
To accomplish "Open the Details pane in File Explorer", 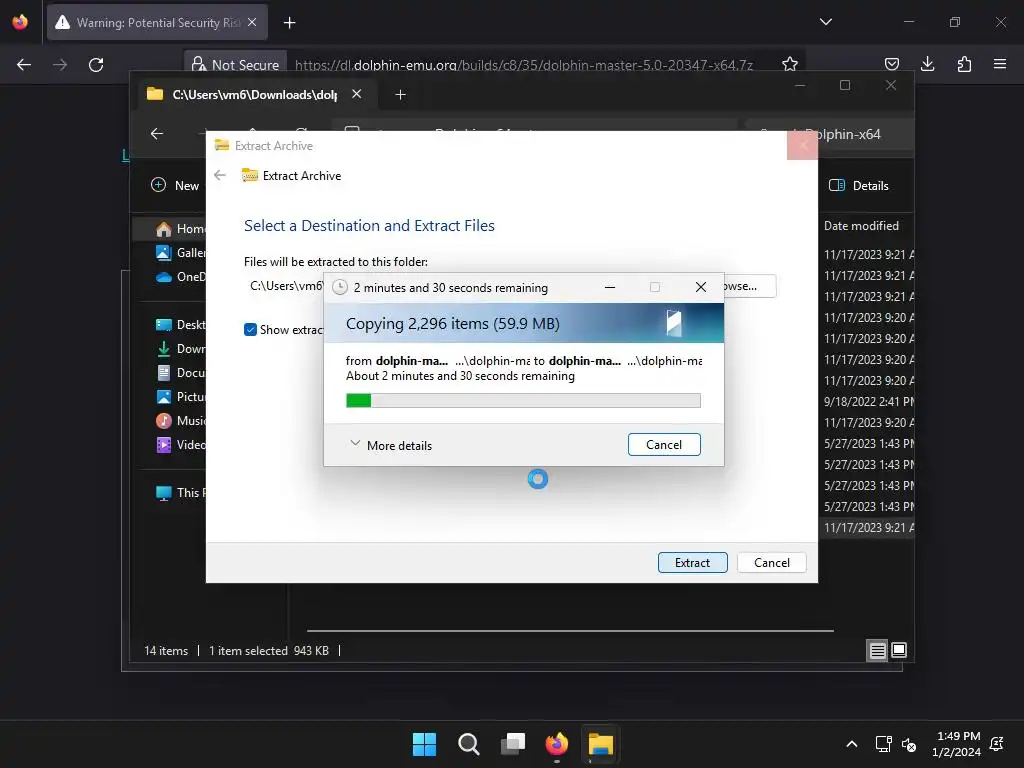I will pos(859,185).
